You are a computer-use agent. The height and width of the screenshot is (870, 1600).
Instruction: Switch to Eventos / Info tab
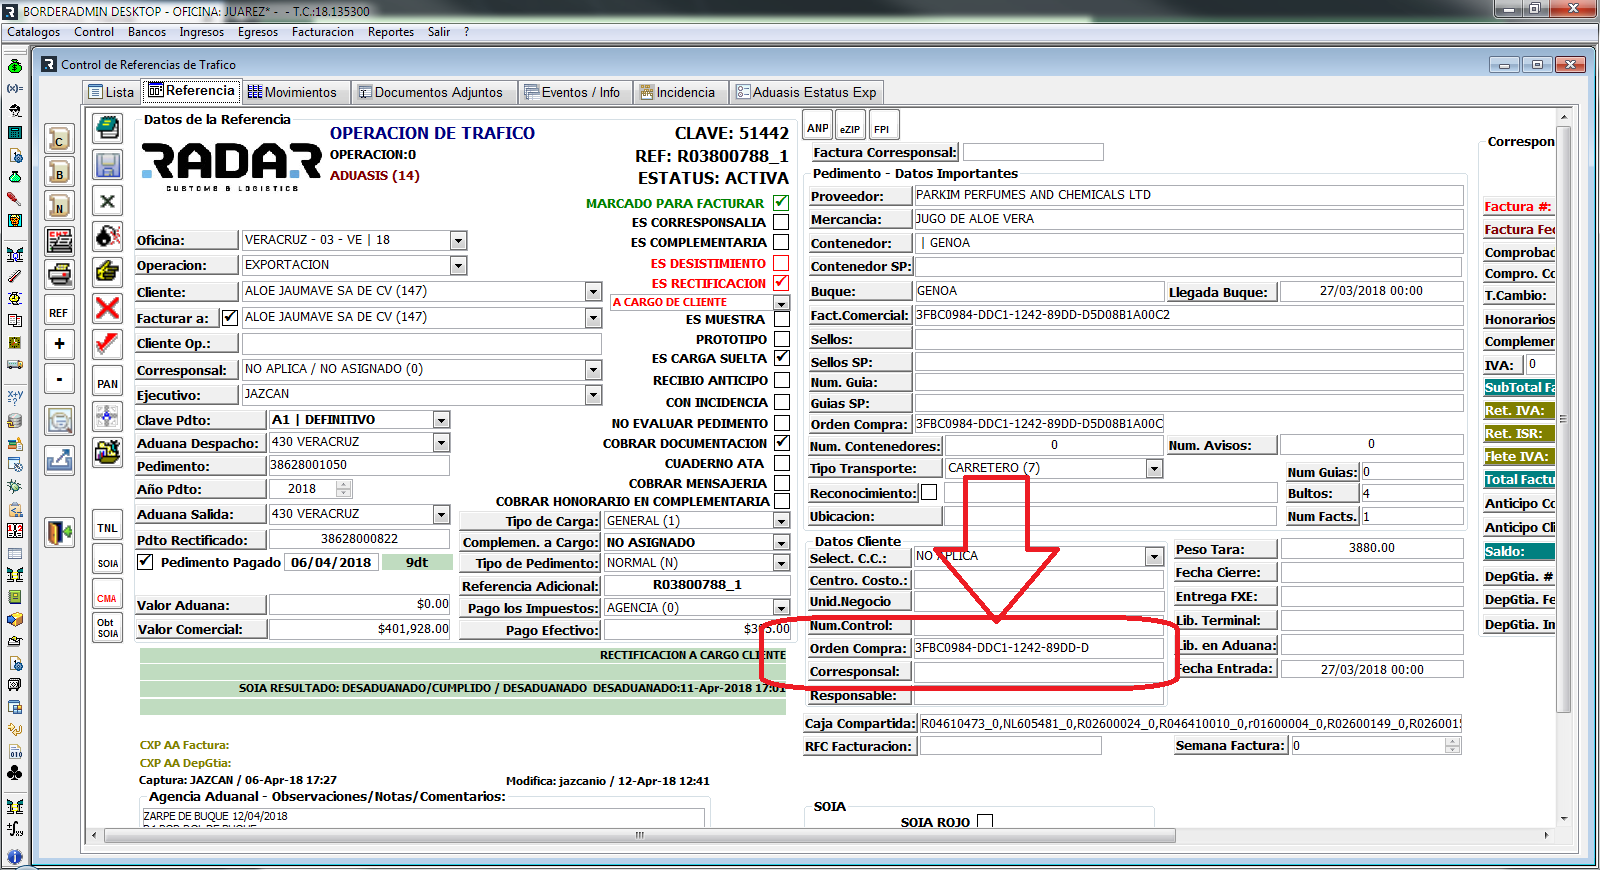pyautogui.click(x=573, y=92)
